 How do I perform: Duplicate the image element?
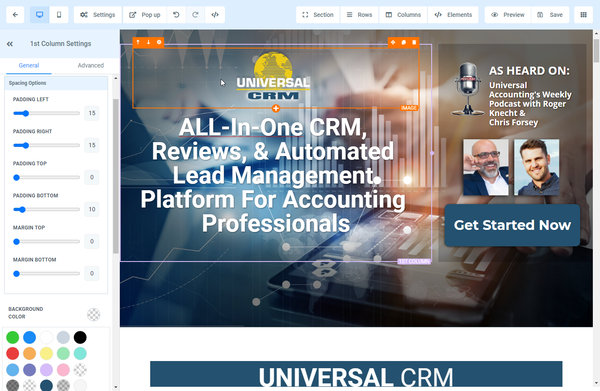404,42
